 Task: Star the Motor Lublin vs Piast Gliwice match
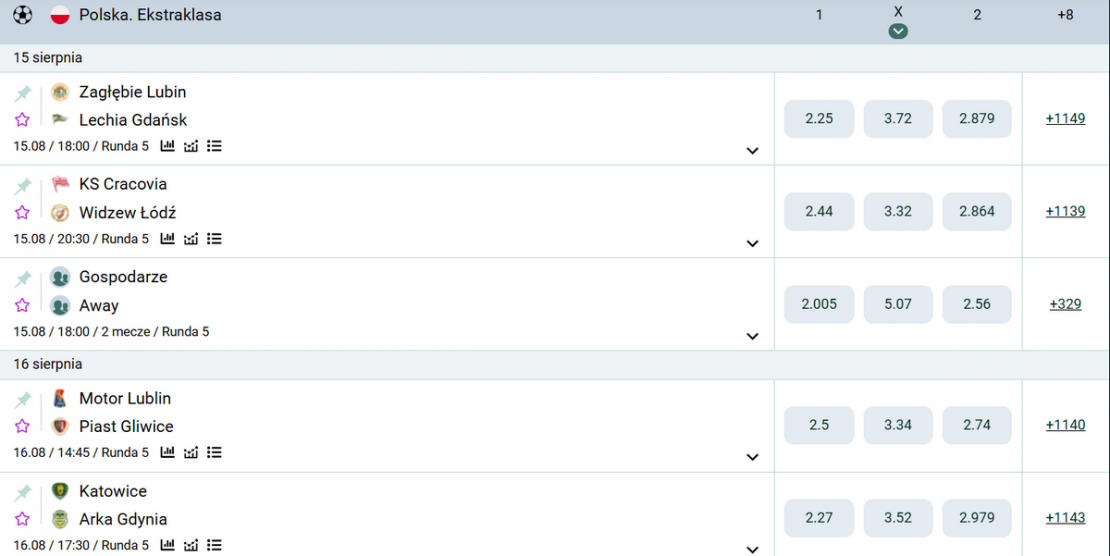tap(23, 426)
